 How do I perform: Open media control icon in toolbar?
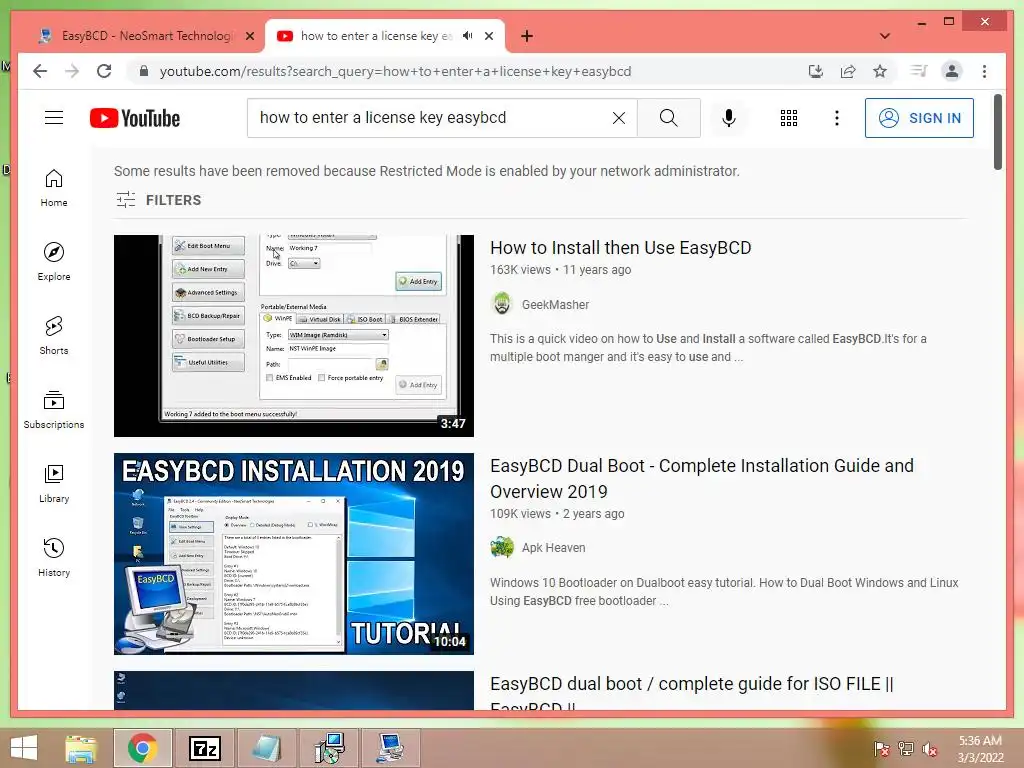click(919, 71)
